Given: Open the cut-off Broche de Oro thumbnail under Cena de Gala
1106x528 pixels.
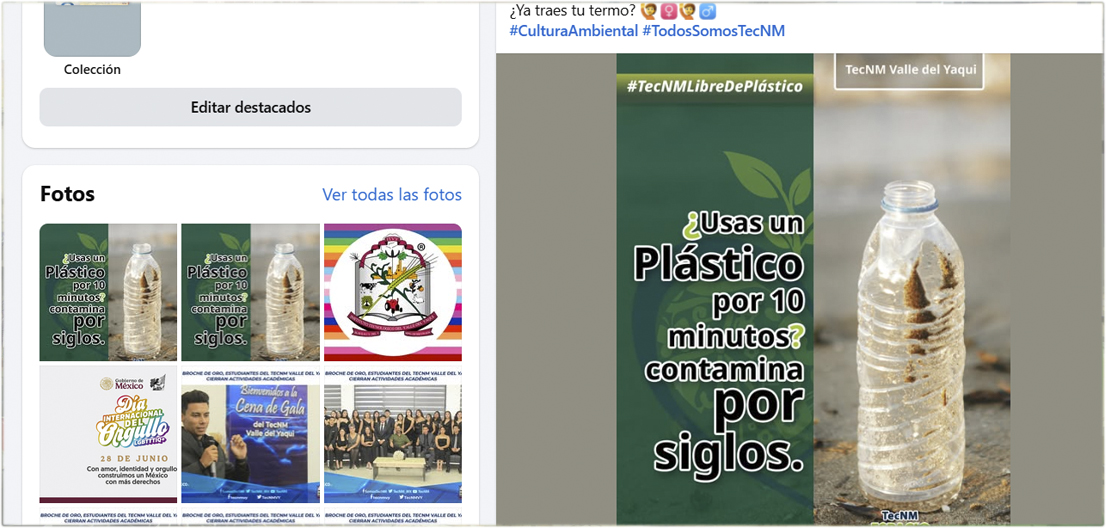Looking at the screenshot, I should pyautogui.click(x=250, y=516).
